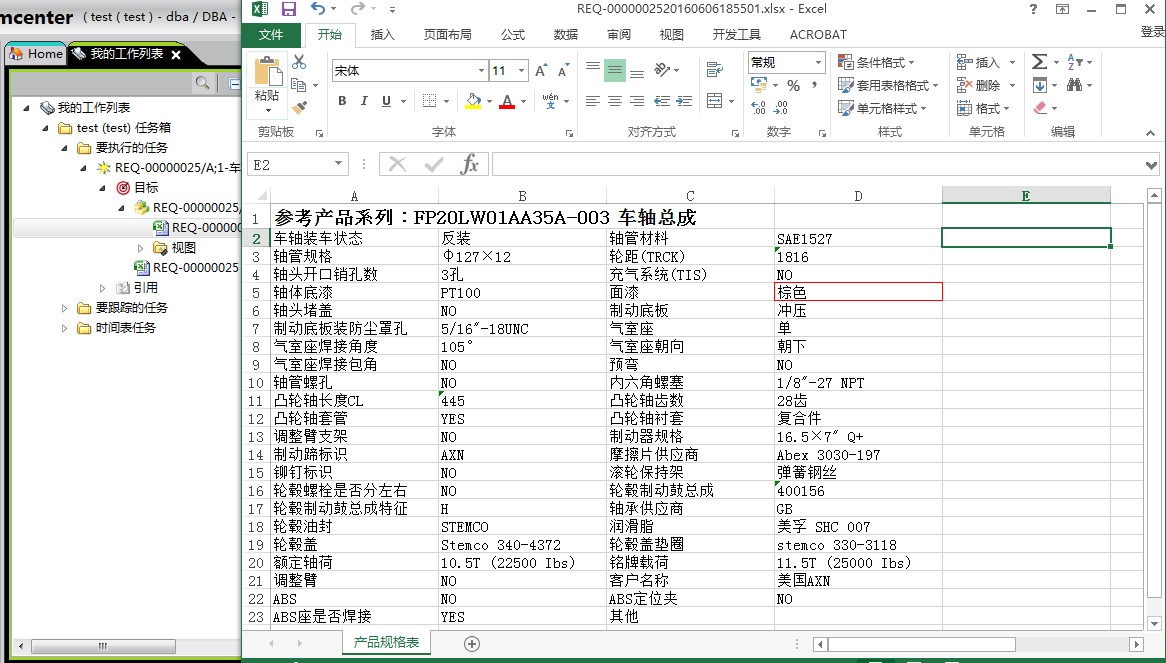Click the Cut scissors icon
This screenshot has height=663, width=1166.
[x=299, y=62]
